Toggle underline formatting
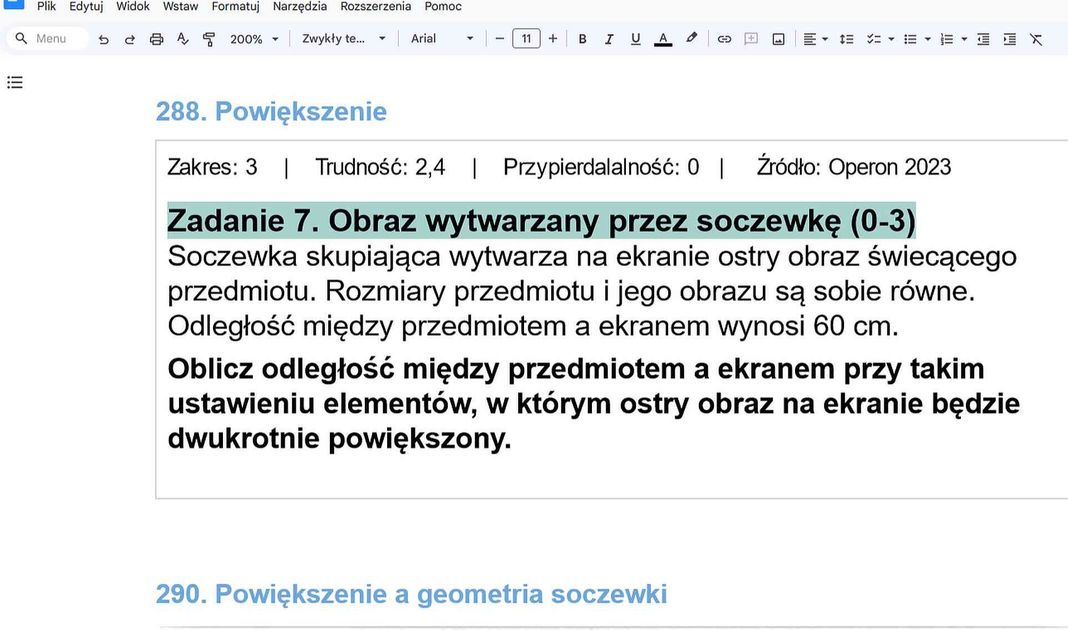 [635, 38]
